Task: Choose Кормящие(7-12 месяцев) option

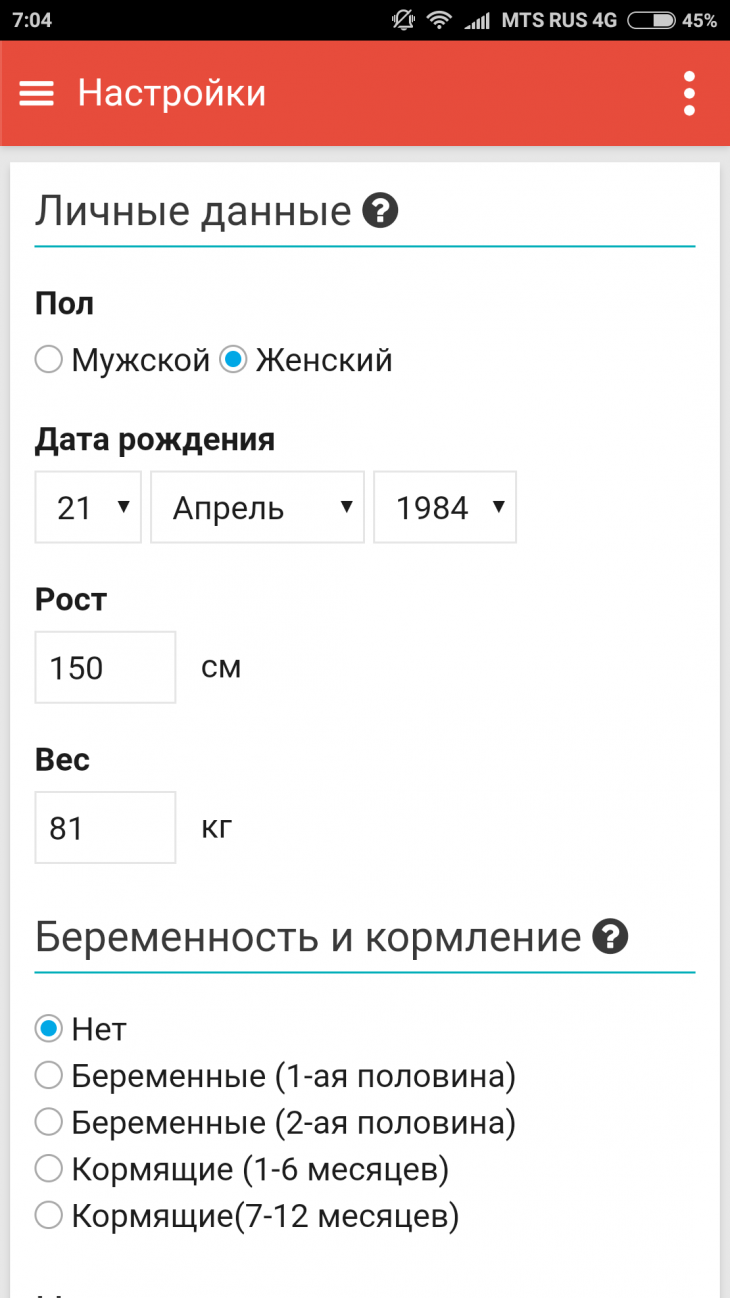Action: [x=49, y=1216]
